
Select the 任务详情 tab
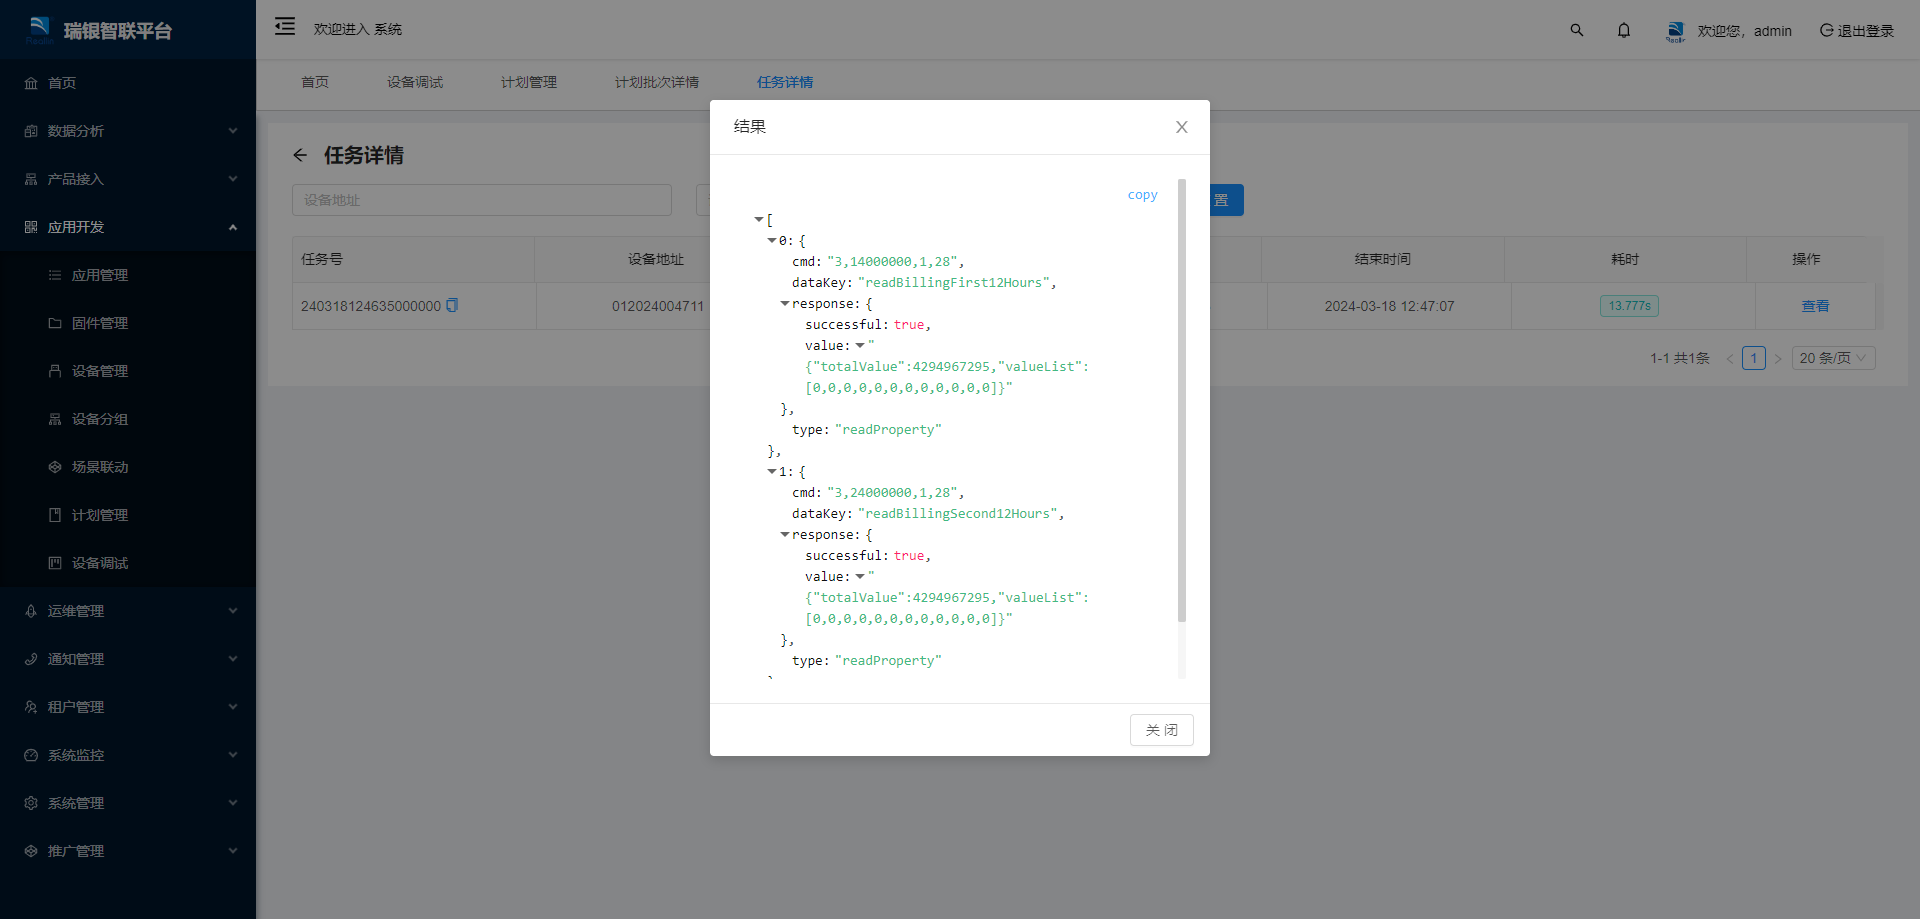click(785, 82)
